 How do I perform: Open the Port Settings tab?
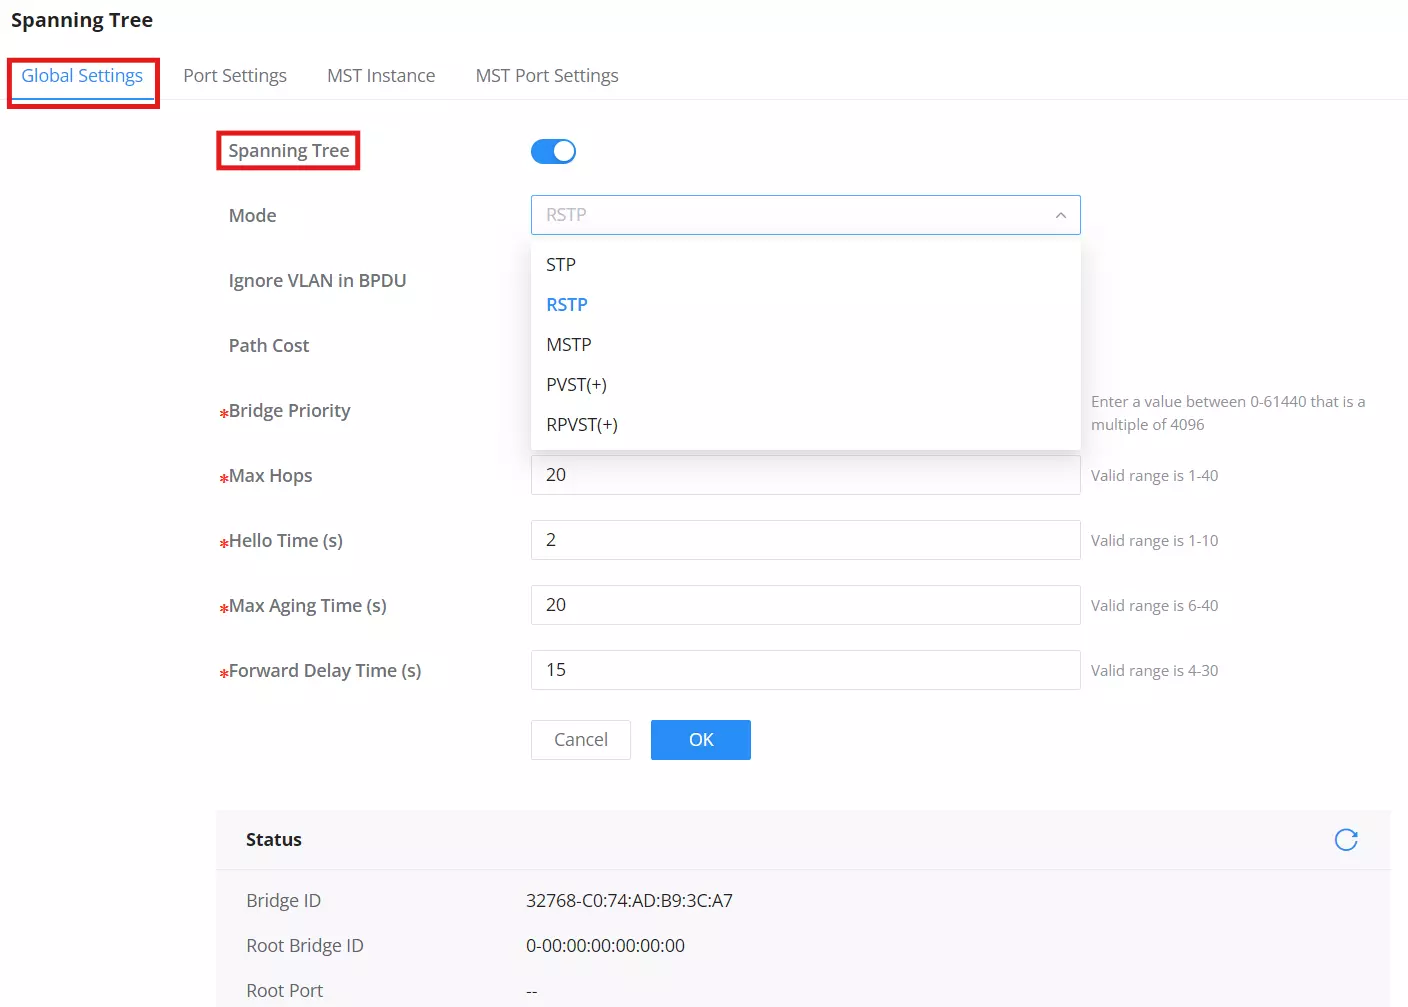pyautogui.click(x=235, y=76)
